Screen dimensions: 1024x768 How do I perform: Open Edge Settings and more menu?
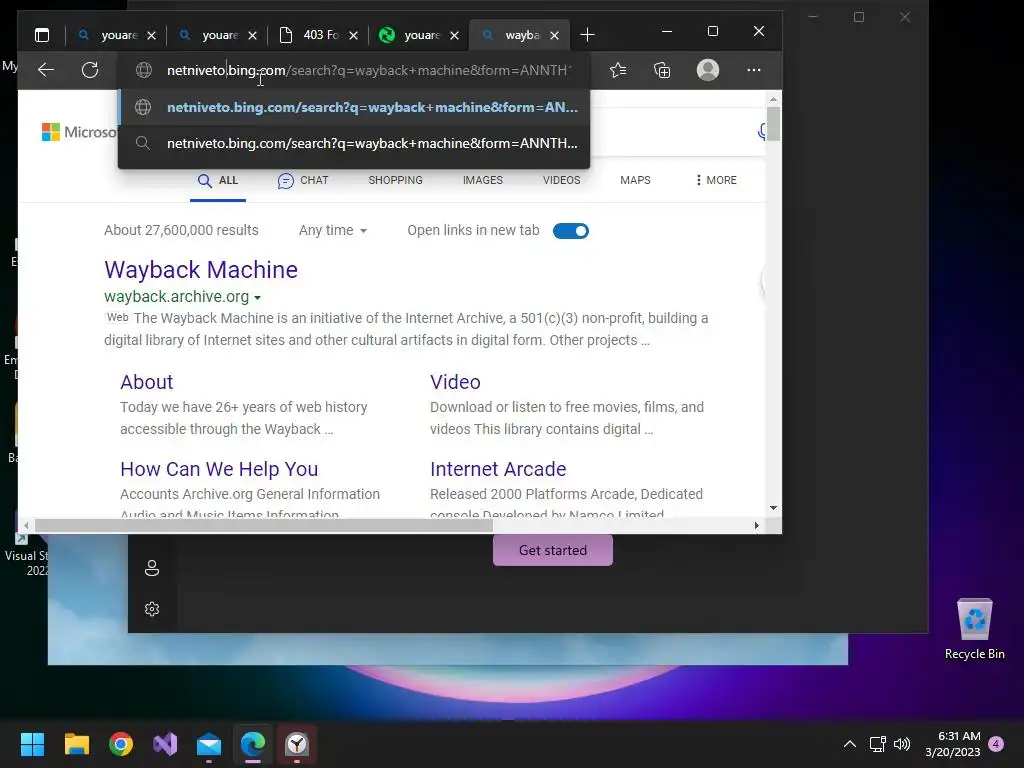754,70
